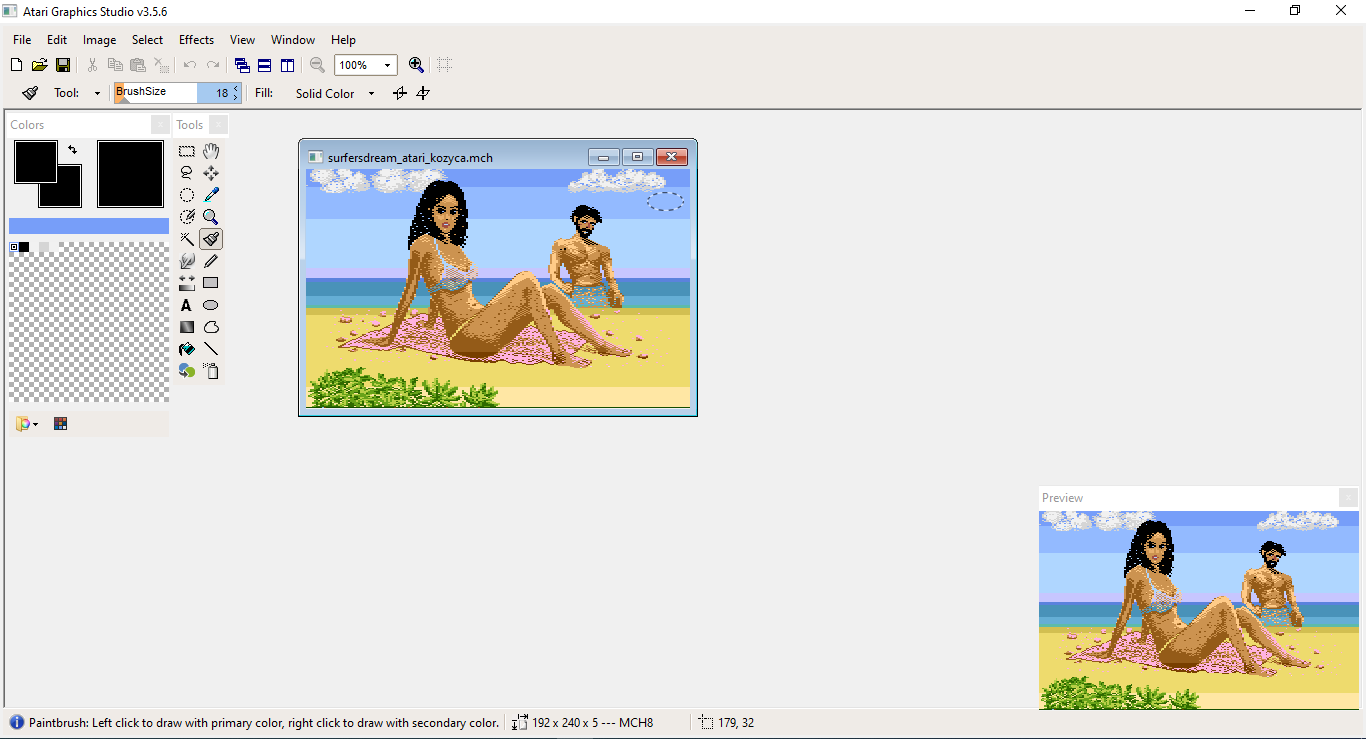Expand the Solid Color fill dropdown
This screenshot has width=1366, height=739.
pos(371,94)
